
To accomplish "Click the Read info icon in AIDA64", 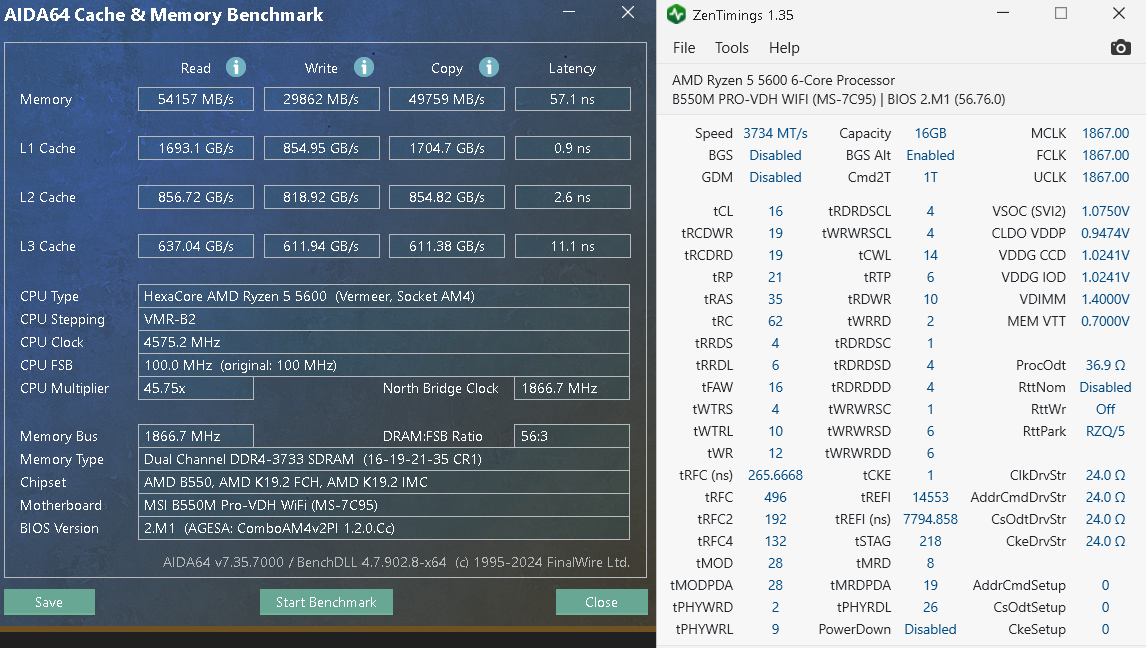I will (235, 67).
